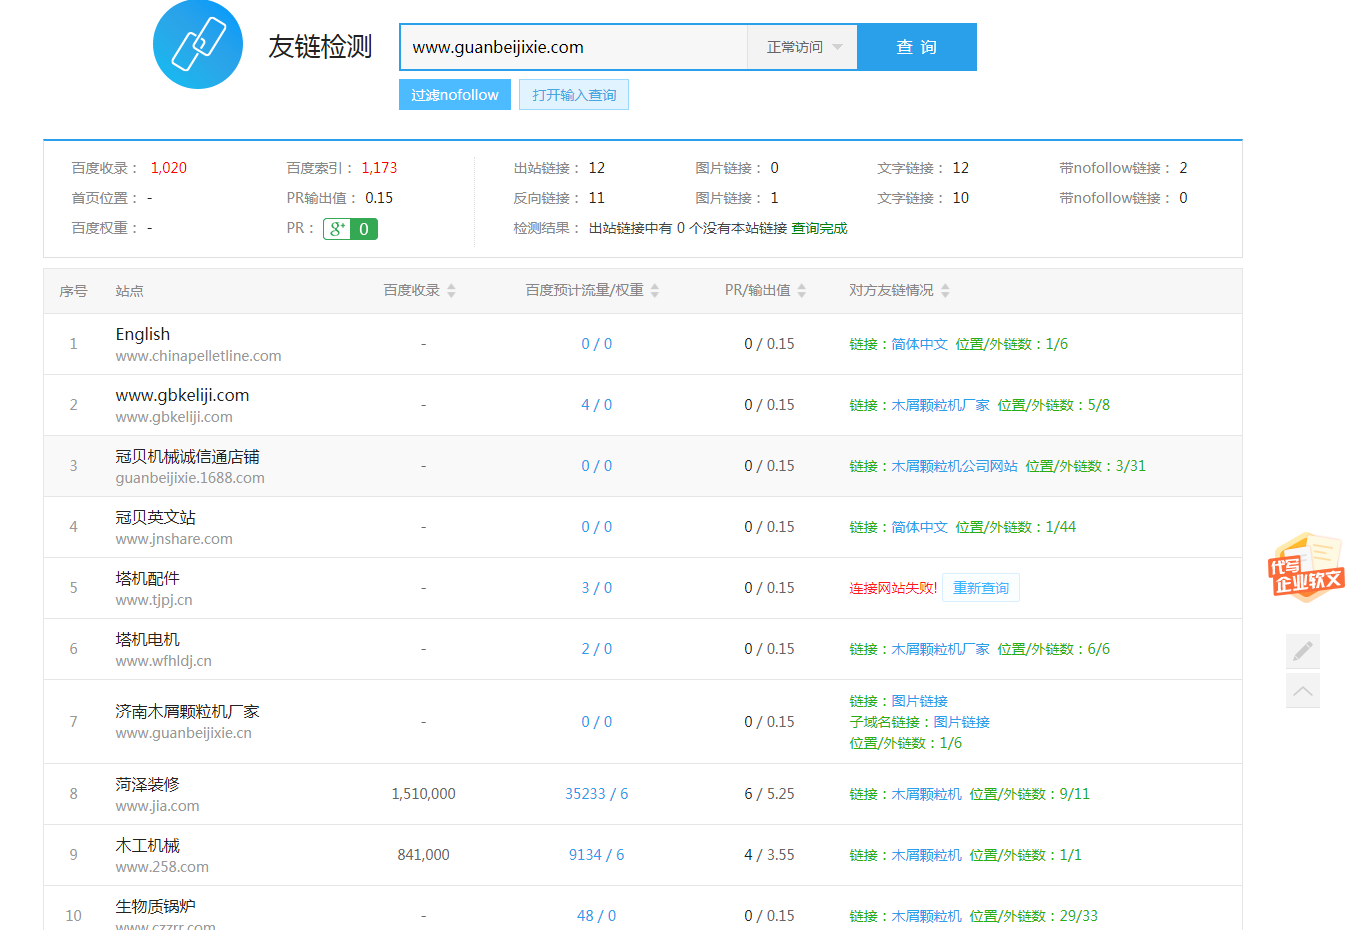Sort by PR/输出值 column arrows
Image resolution: width=1355 pixels, height=930 pixels.
point(801,291)
